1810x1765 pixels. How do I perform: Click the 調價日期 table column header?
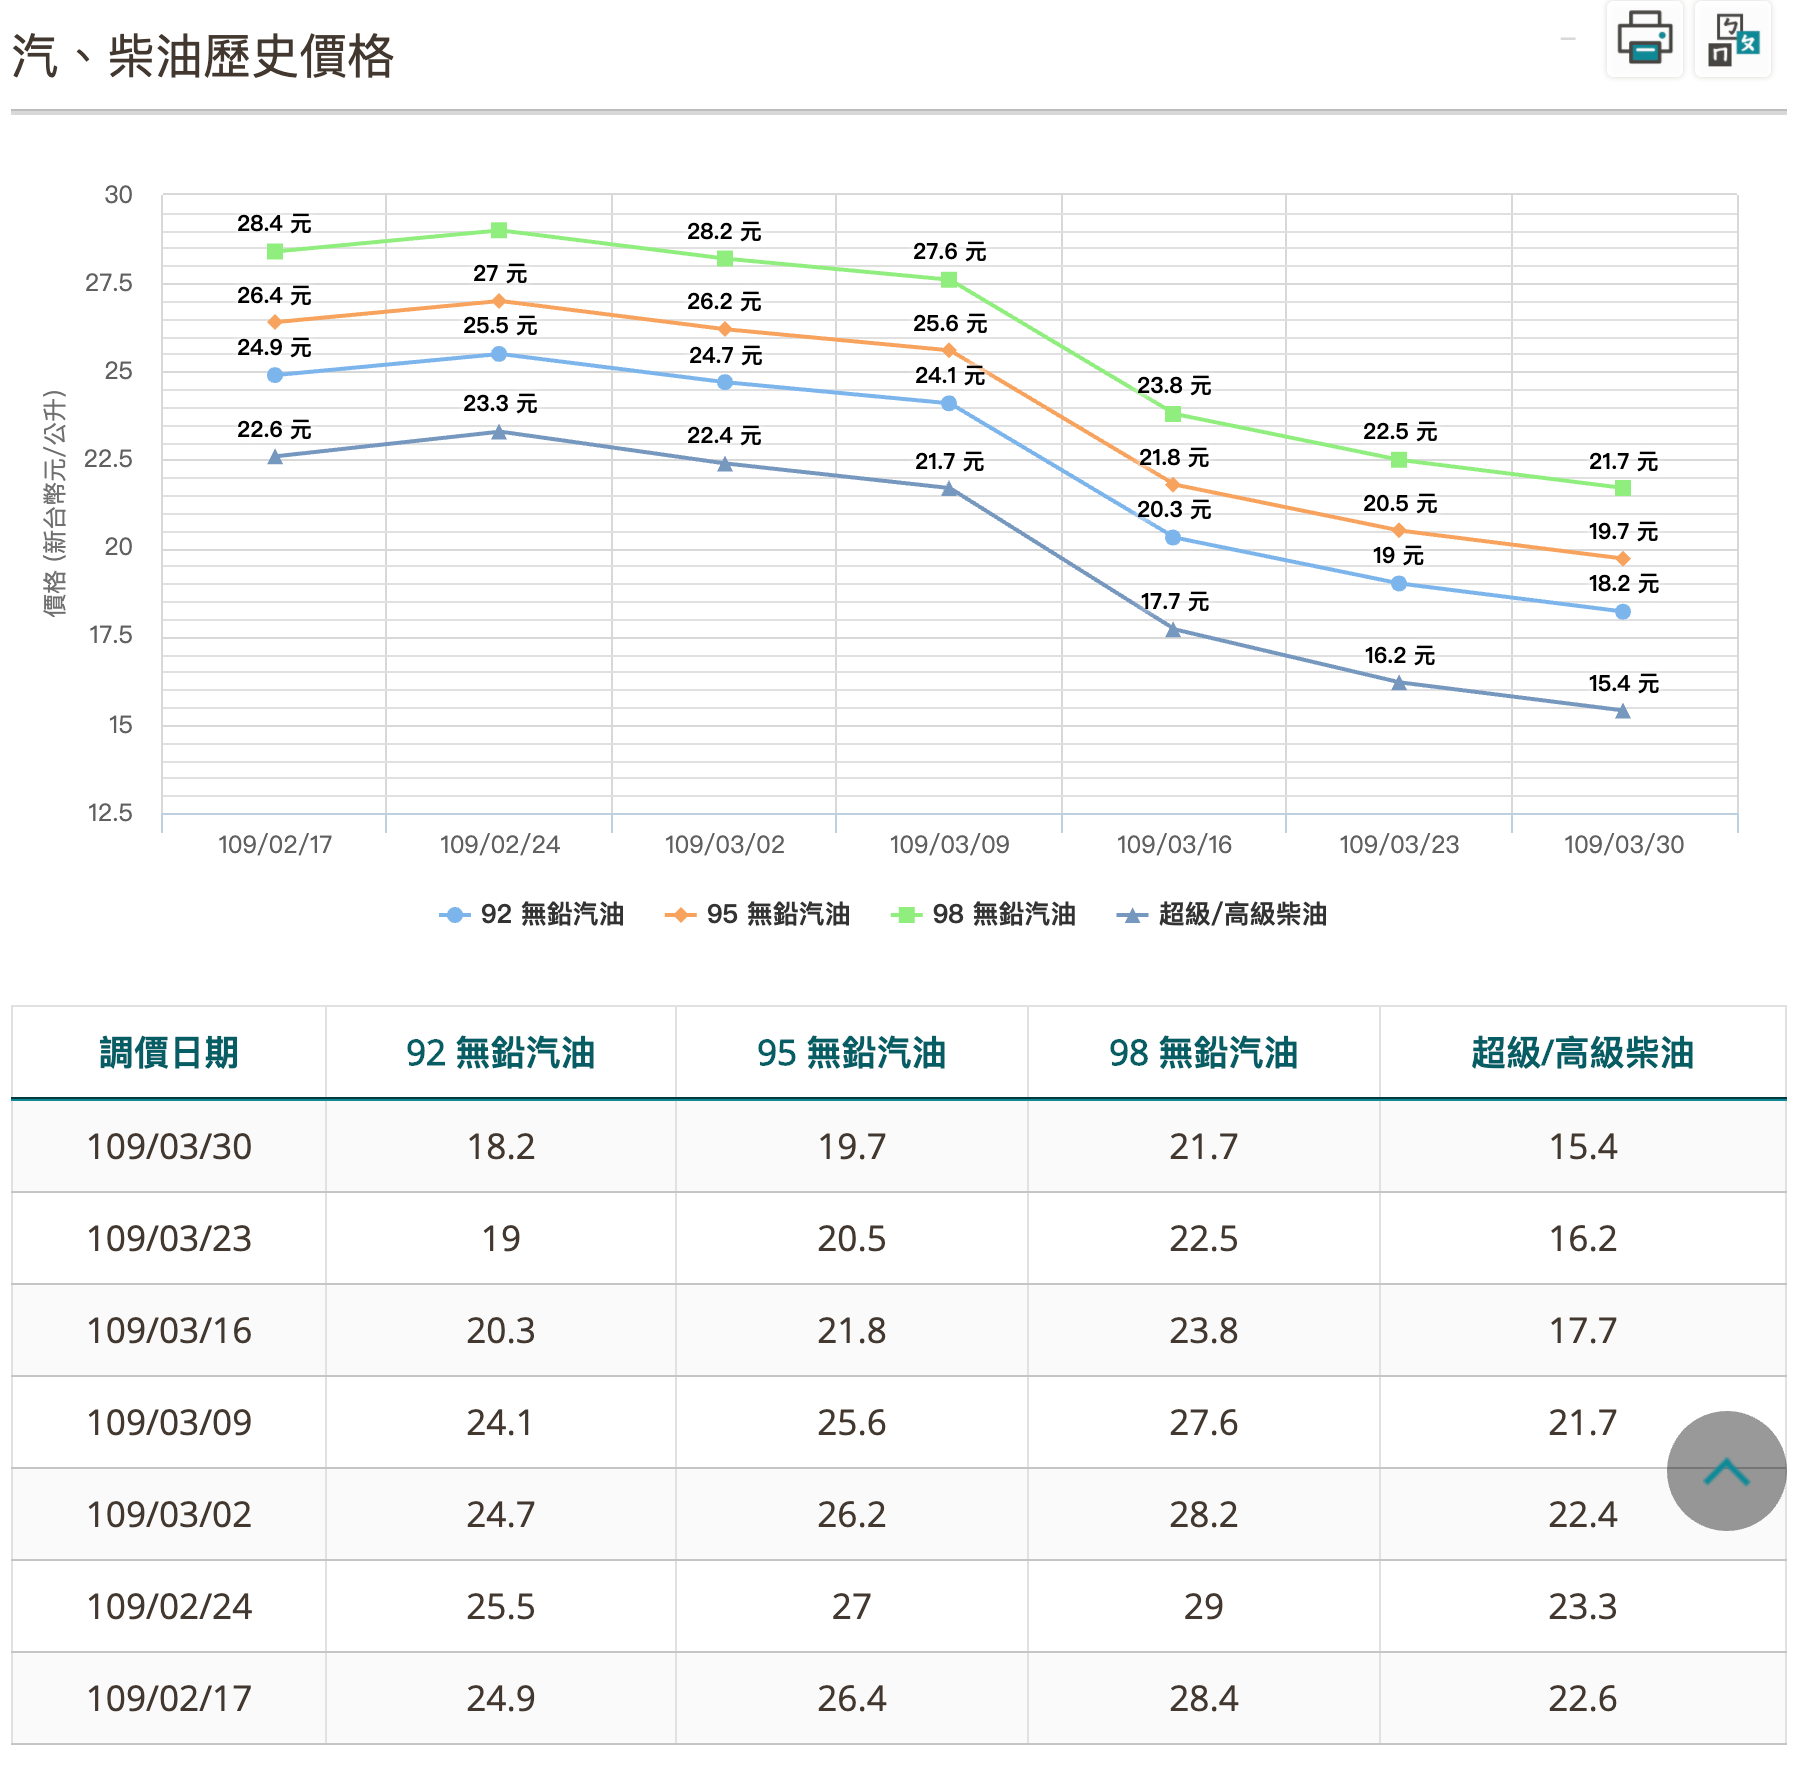(x=168, y=1053)
